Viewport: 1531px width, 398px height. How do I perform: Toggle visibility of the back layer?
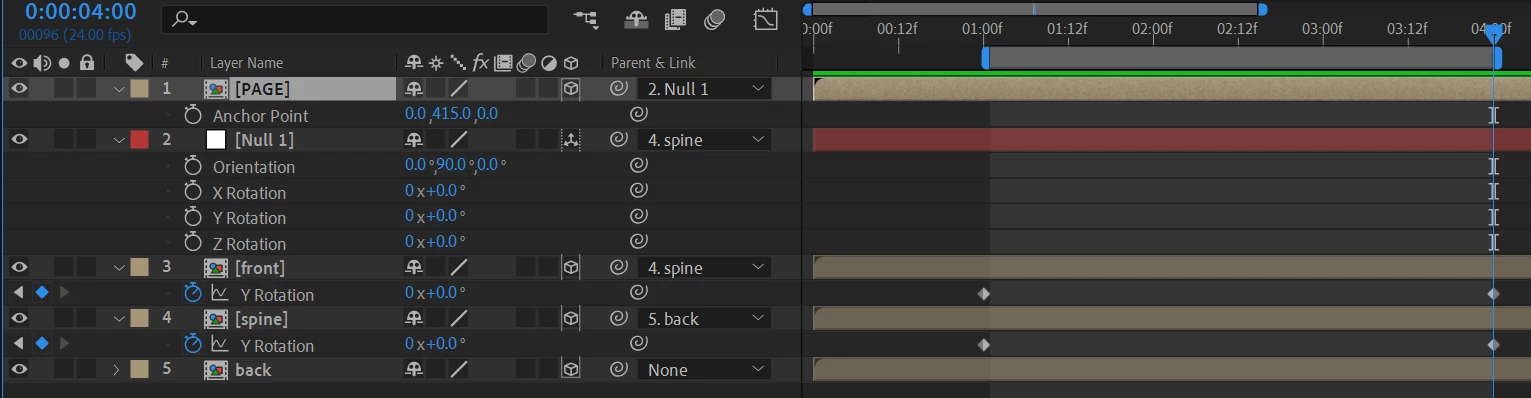tap(18, 370)
